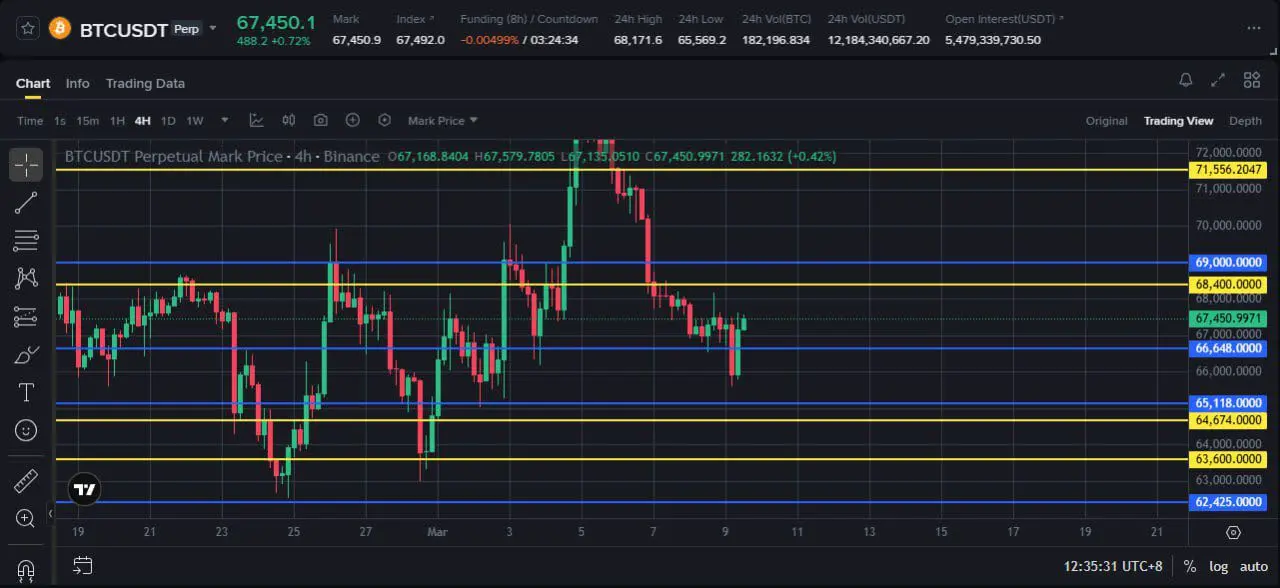Select the 63,600.0000 yellow price label

[1229, 459]
